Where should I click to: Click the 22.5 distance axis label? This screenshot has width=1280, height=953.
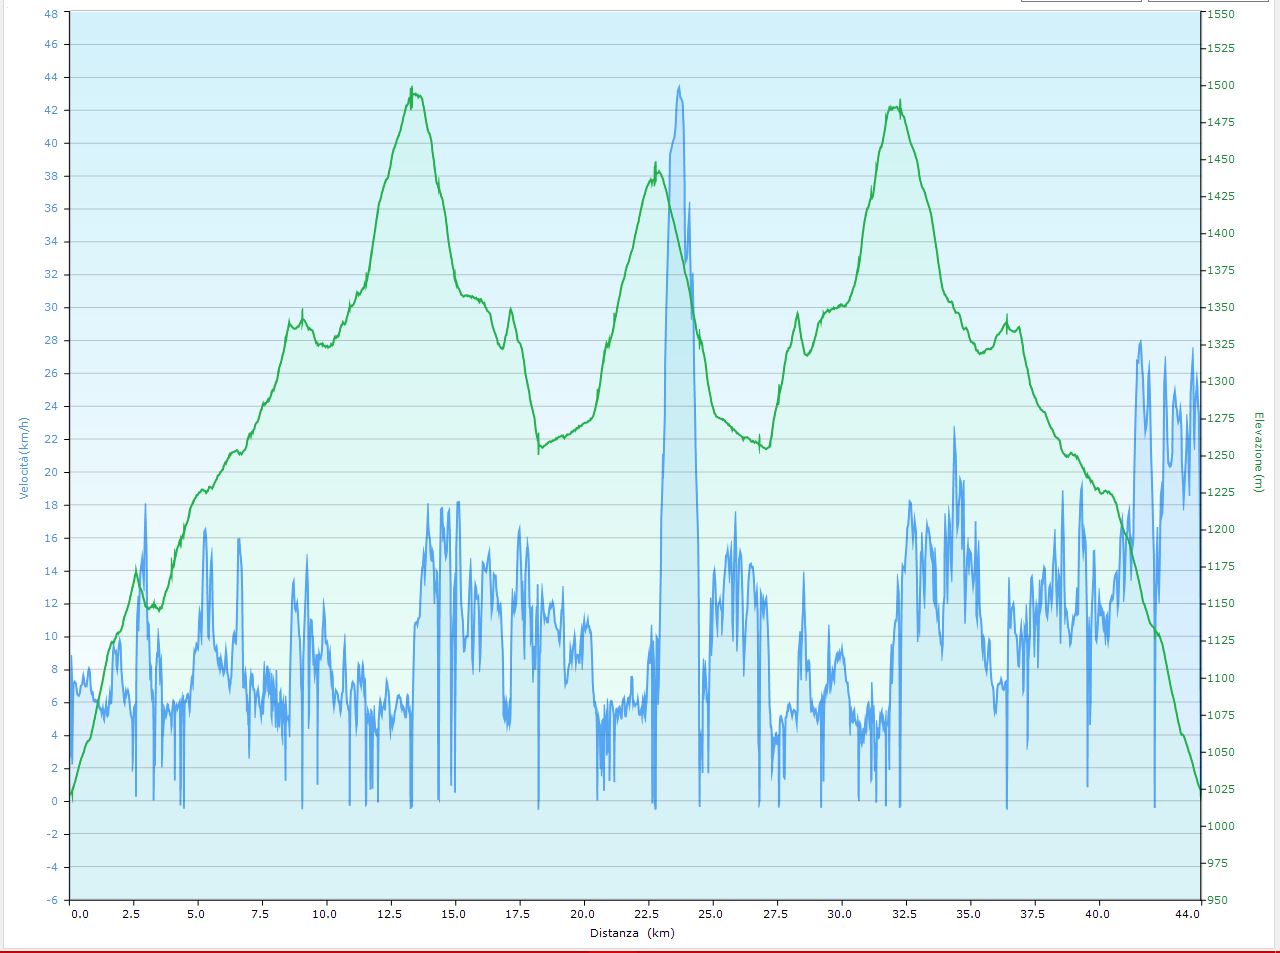point(645,914)
